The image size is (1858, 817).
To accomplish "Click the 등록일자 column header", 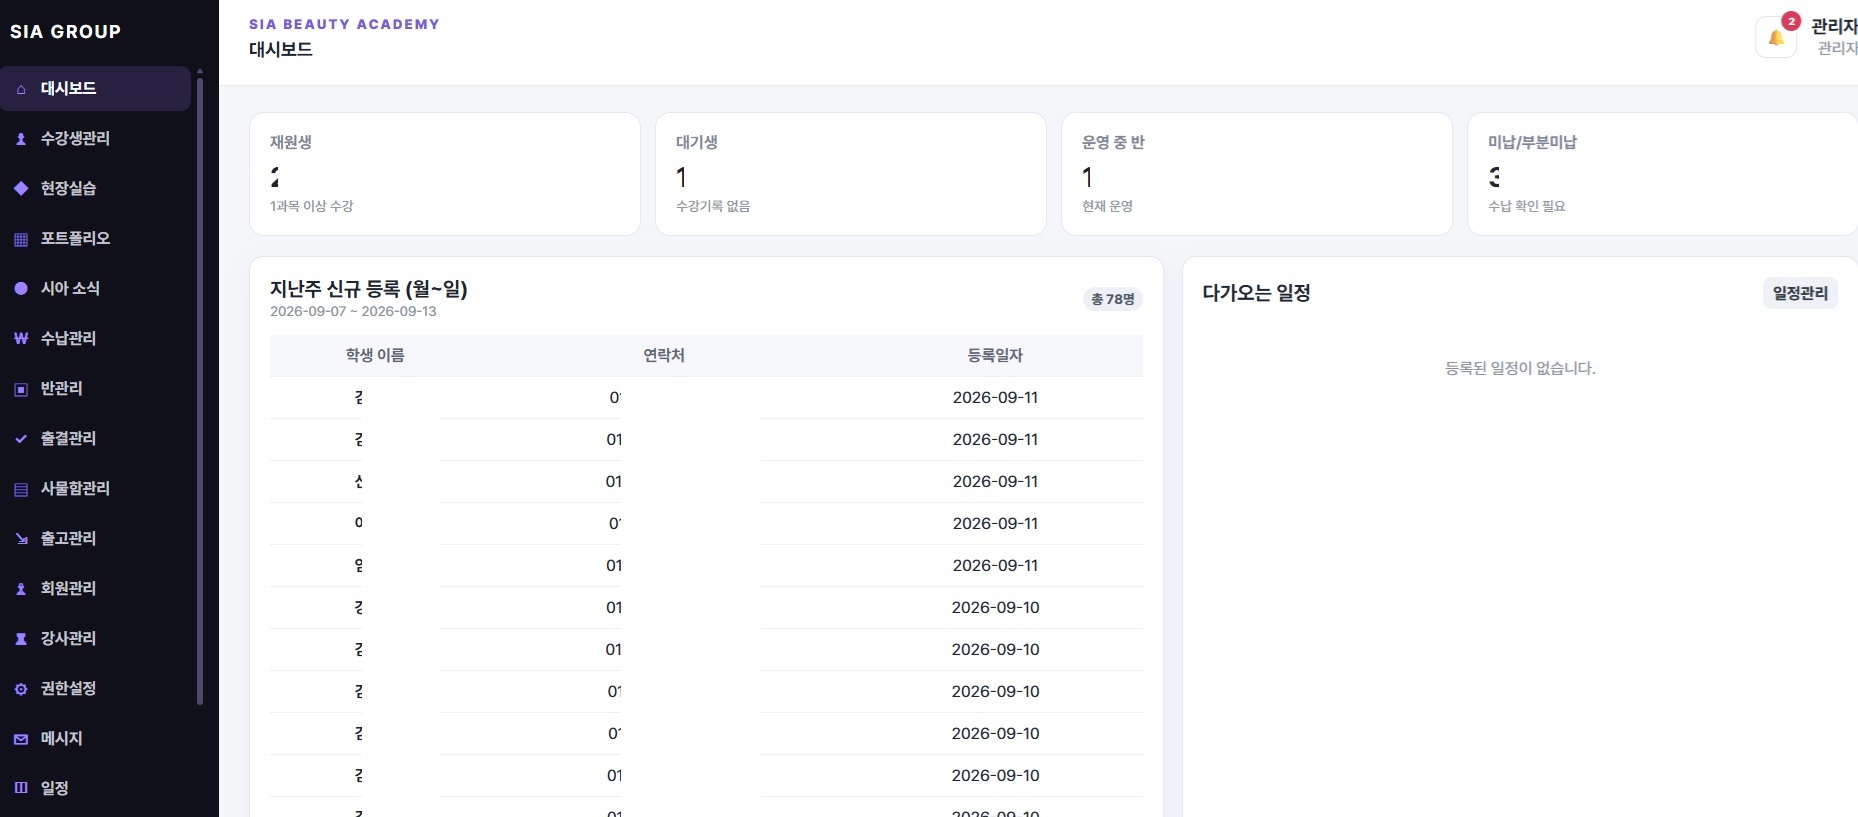I will click(x=995, y=355).
